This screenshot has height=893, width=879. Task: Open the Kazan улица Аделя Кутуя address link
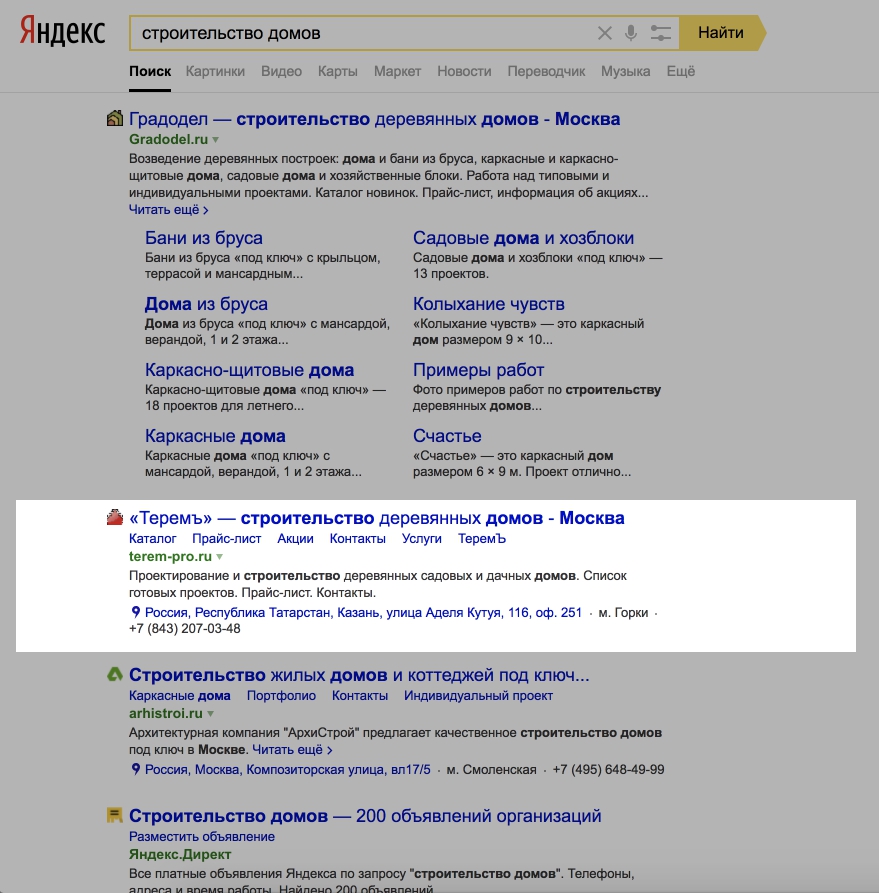pyautogui.click(x=363, y=612)
